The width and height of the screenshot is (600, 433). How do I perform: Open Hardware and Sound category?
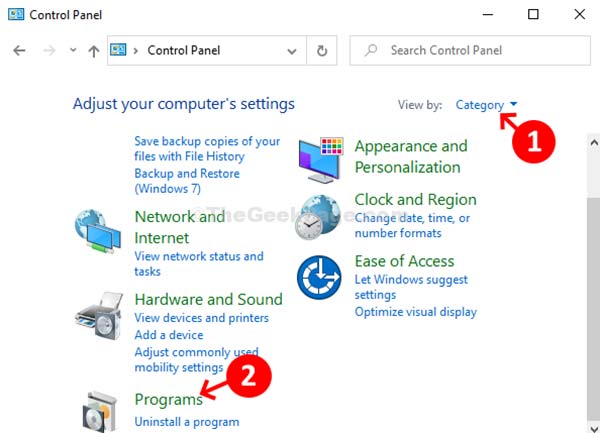click(x=209, y=299)
